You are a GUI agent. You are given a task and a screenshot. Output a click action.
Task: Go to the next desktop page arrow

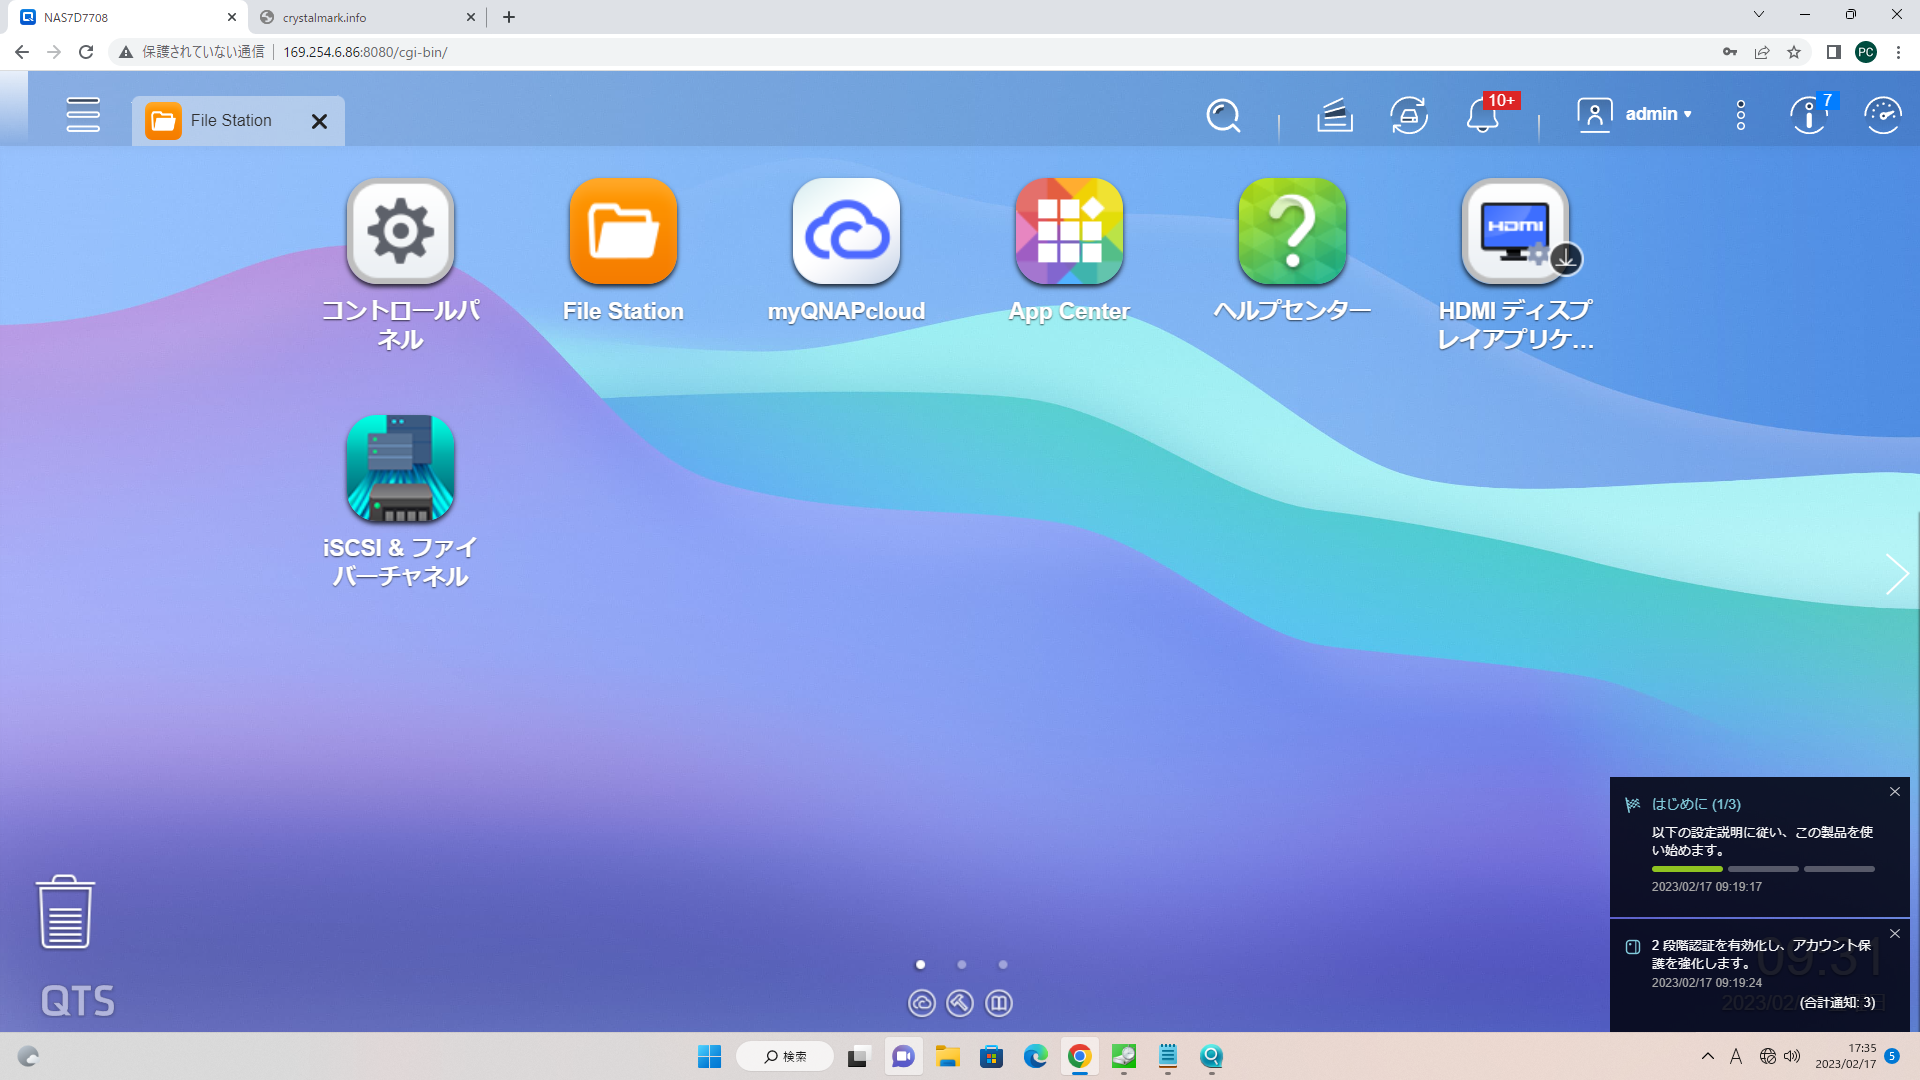(1897, 574)
